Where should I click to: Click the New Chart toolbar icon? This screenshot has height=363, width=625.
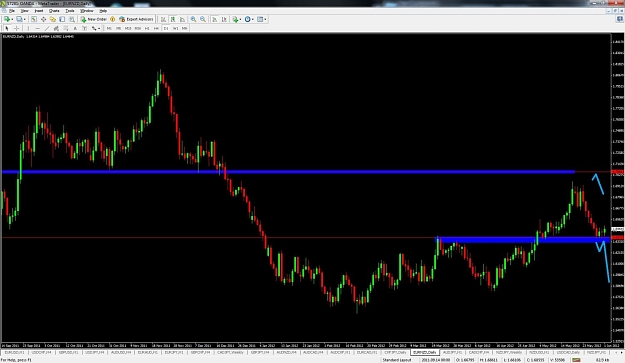(7, 19)
